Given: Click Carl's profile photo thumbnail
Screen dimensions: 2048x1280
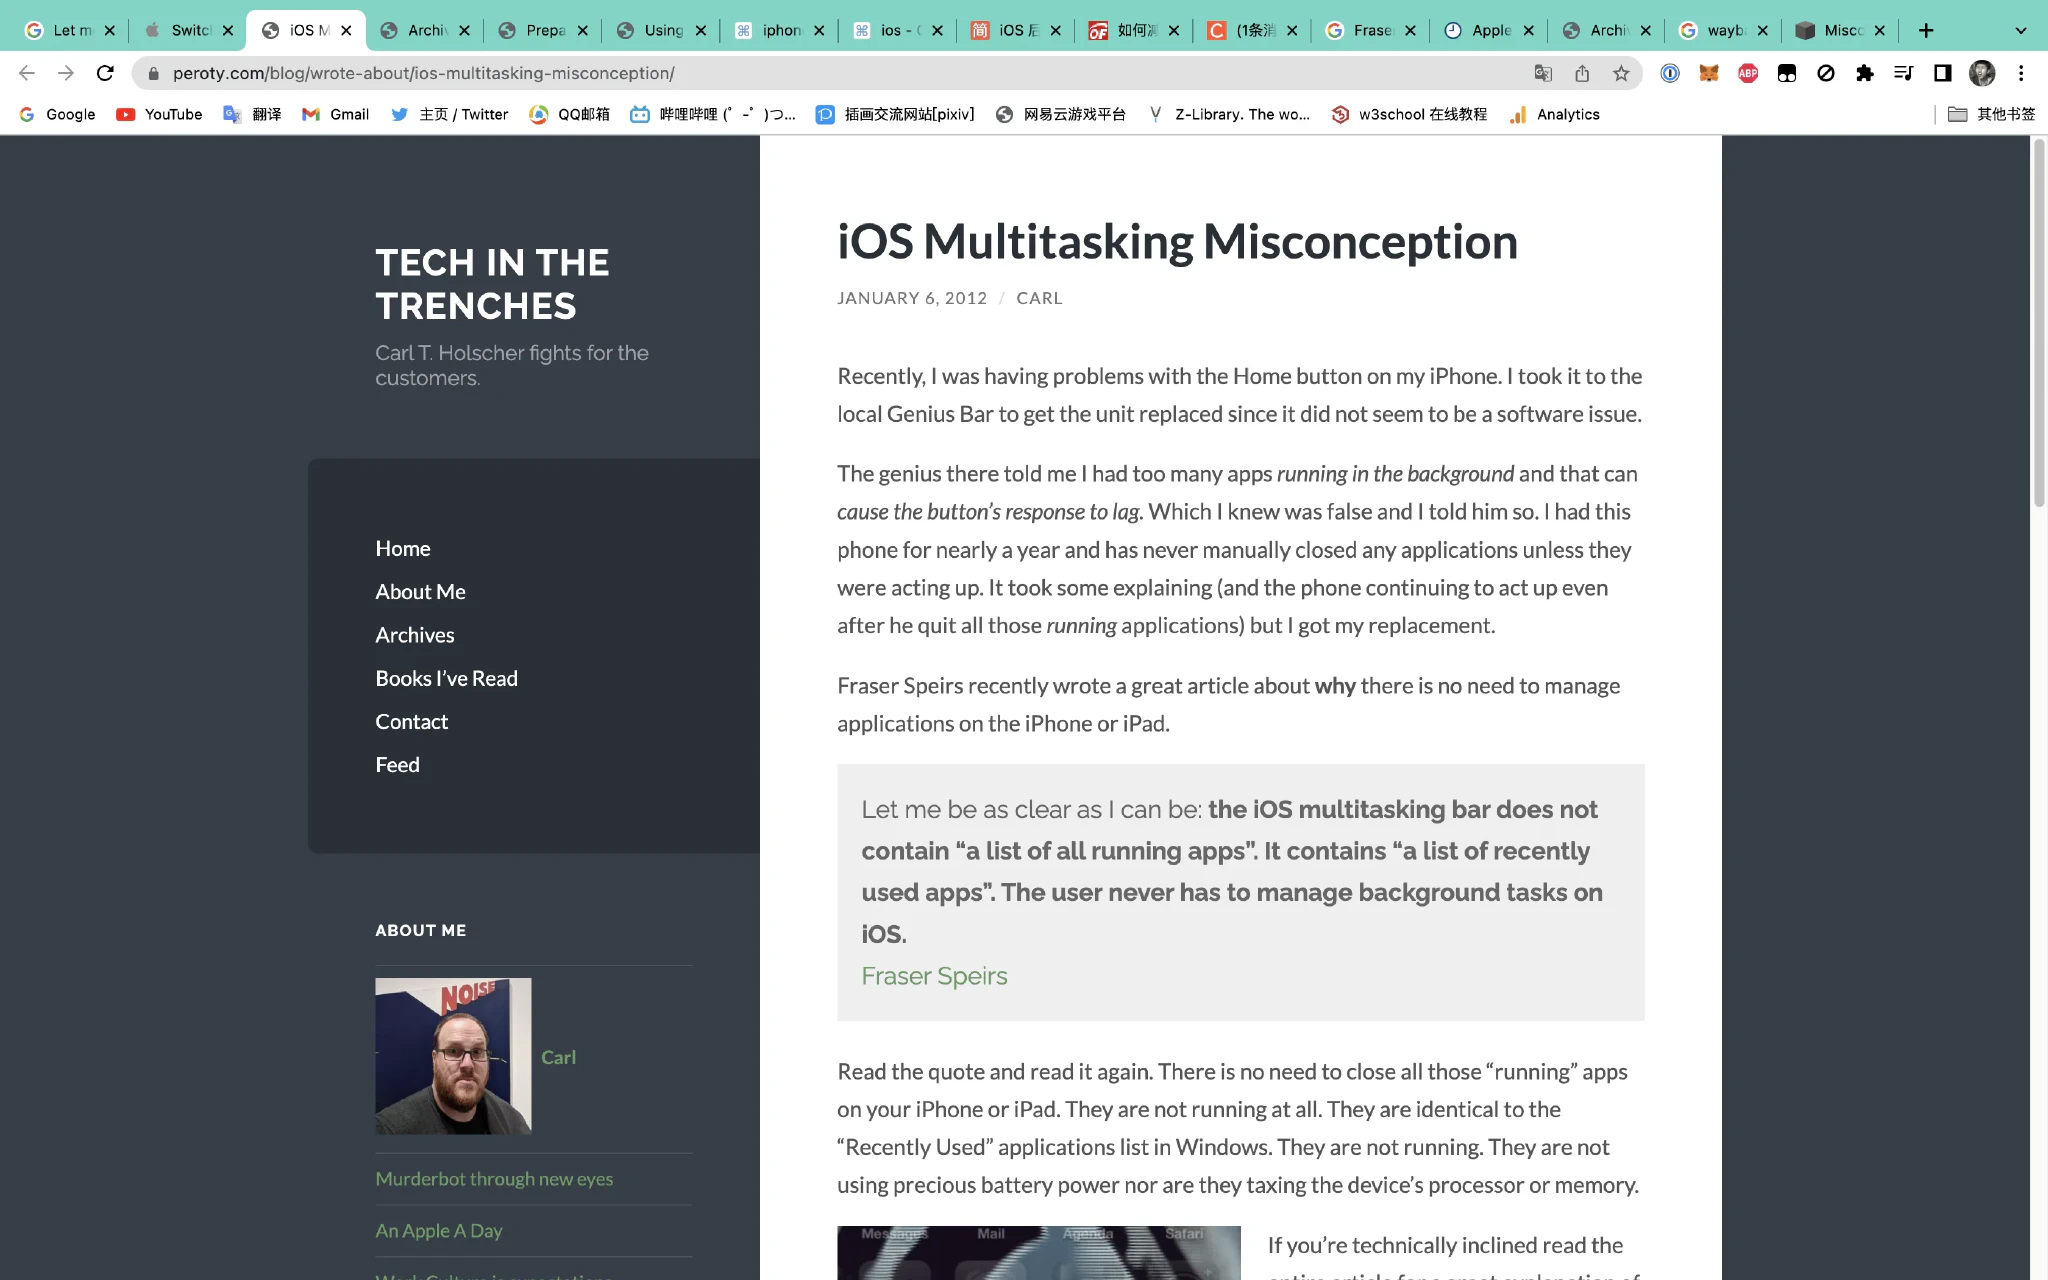Looking at the screenshot, I should [453, 1056].
